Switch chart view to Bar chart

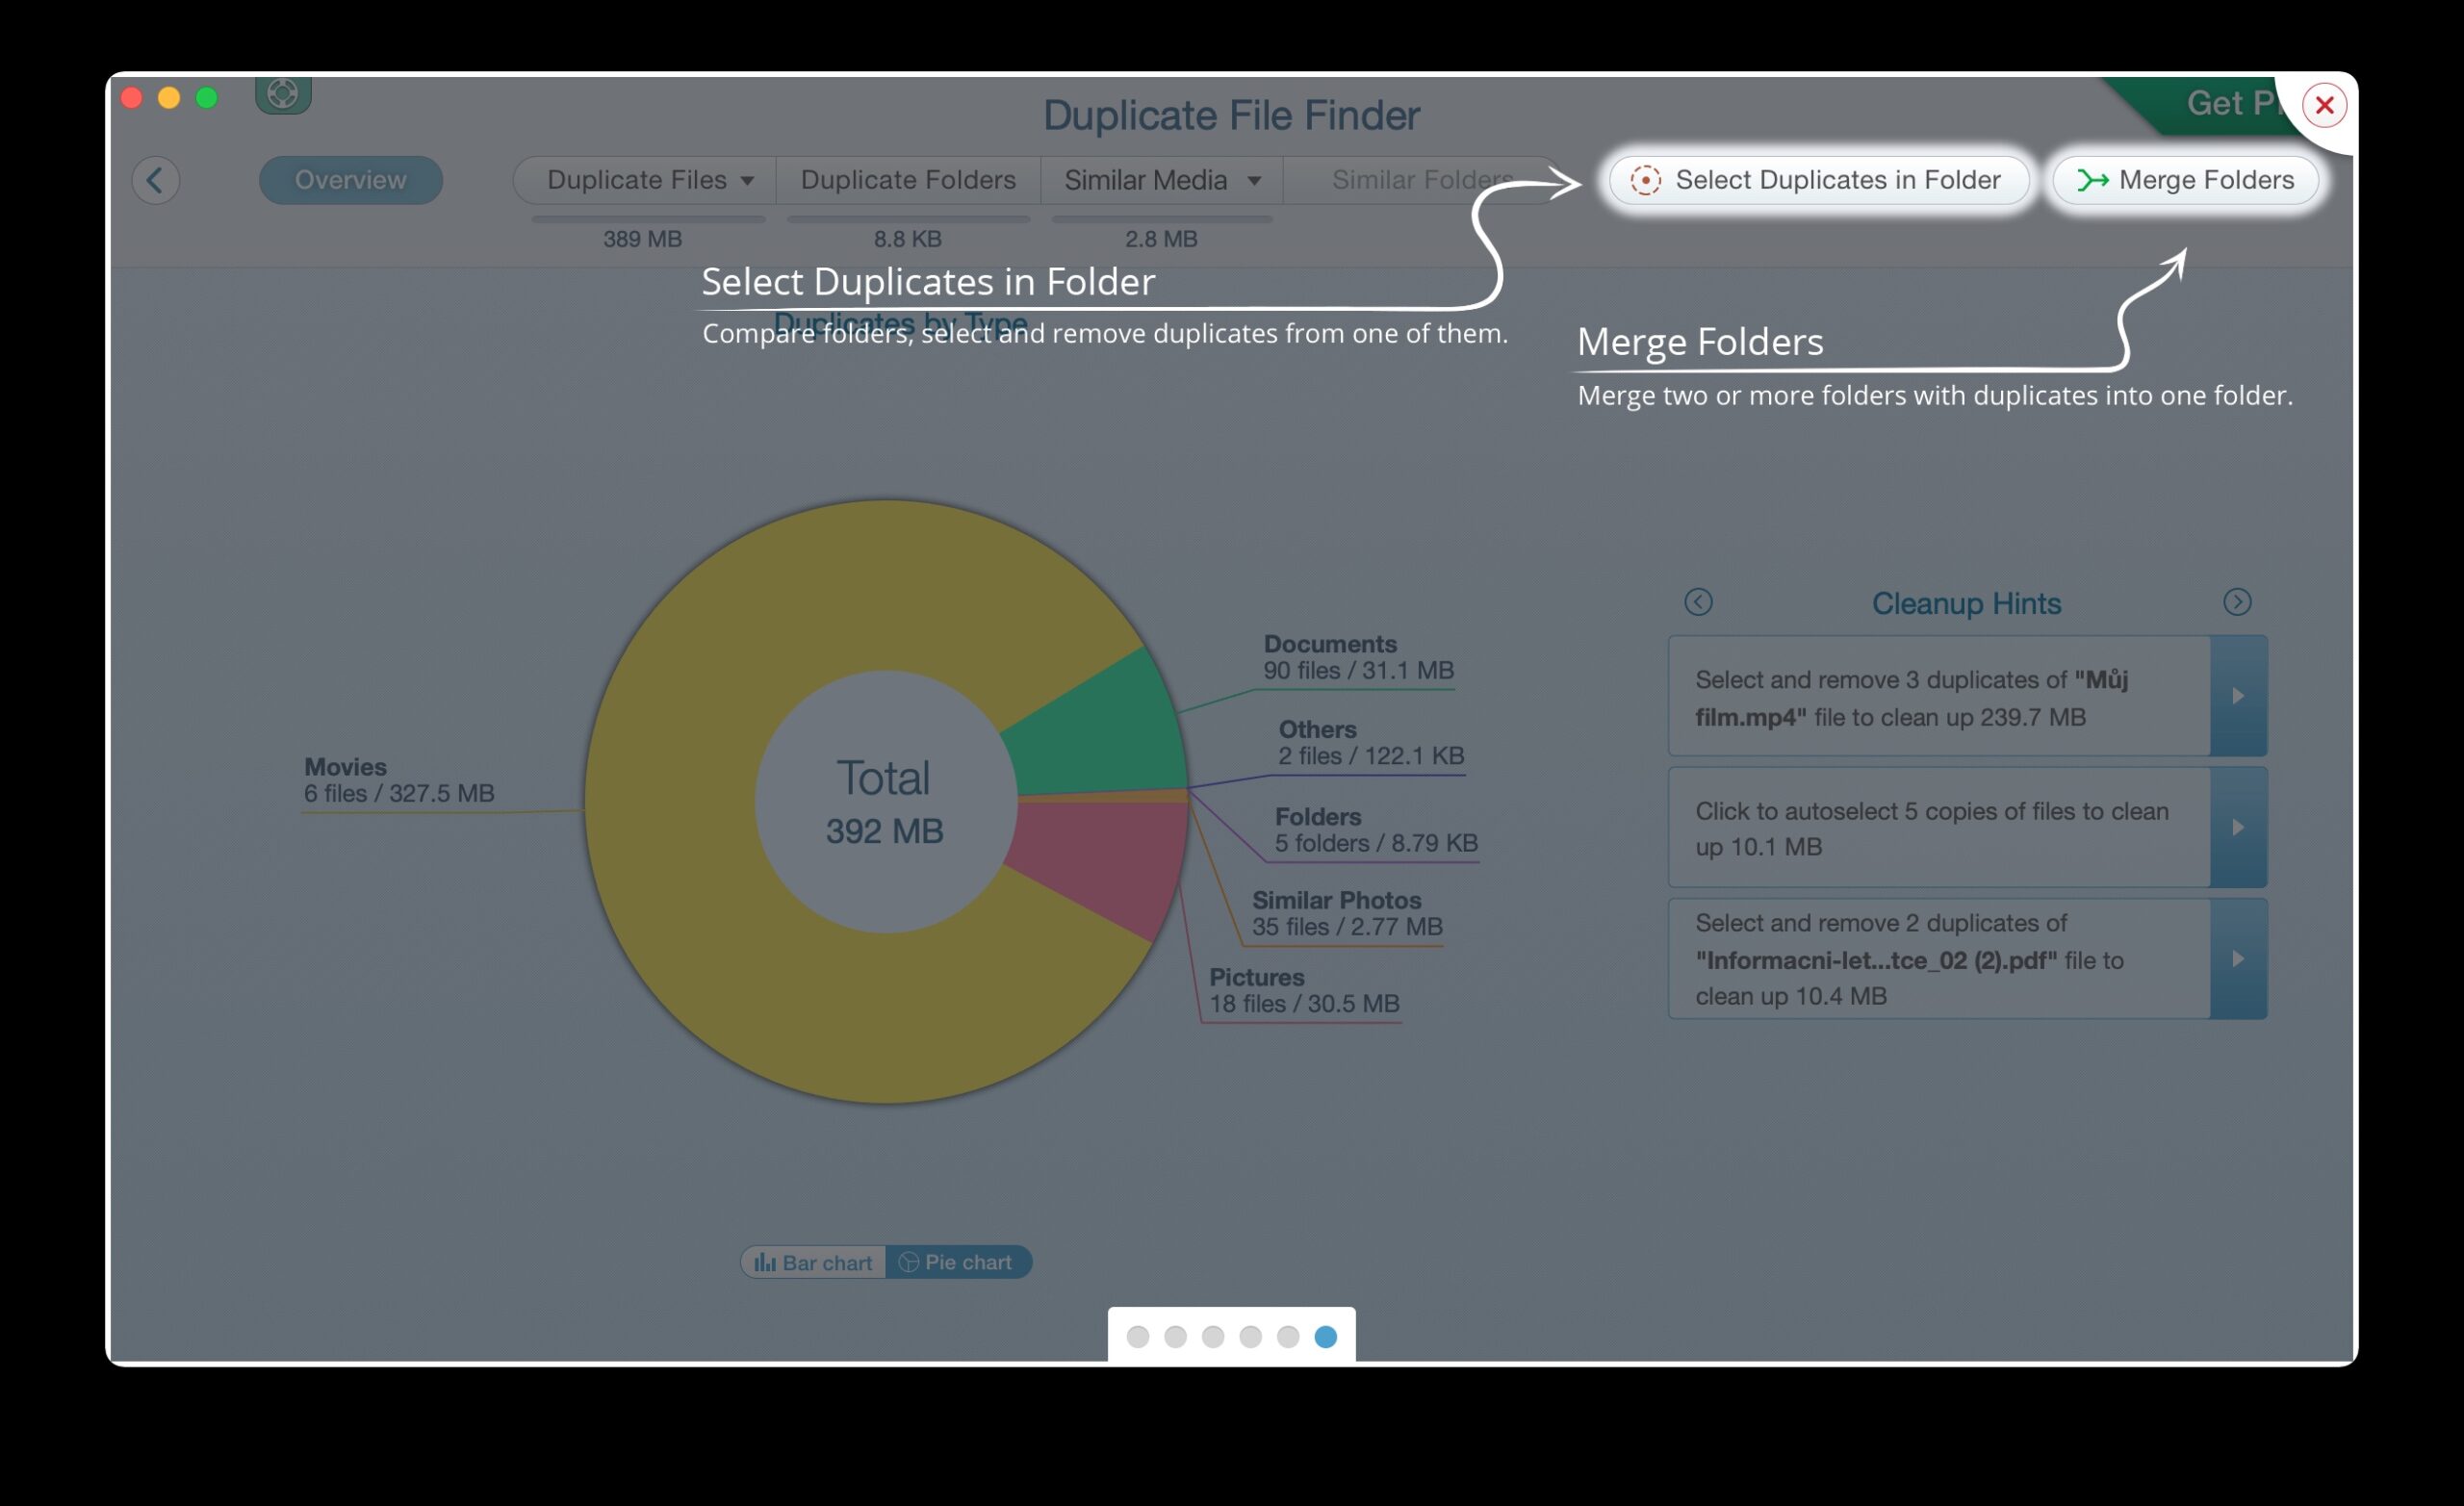click(x=813, y=1262)
